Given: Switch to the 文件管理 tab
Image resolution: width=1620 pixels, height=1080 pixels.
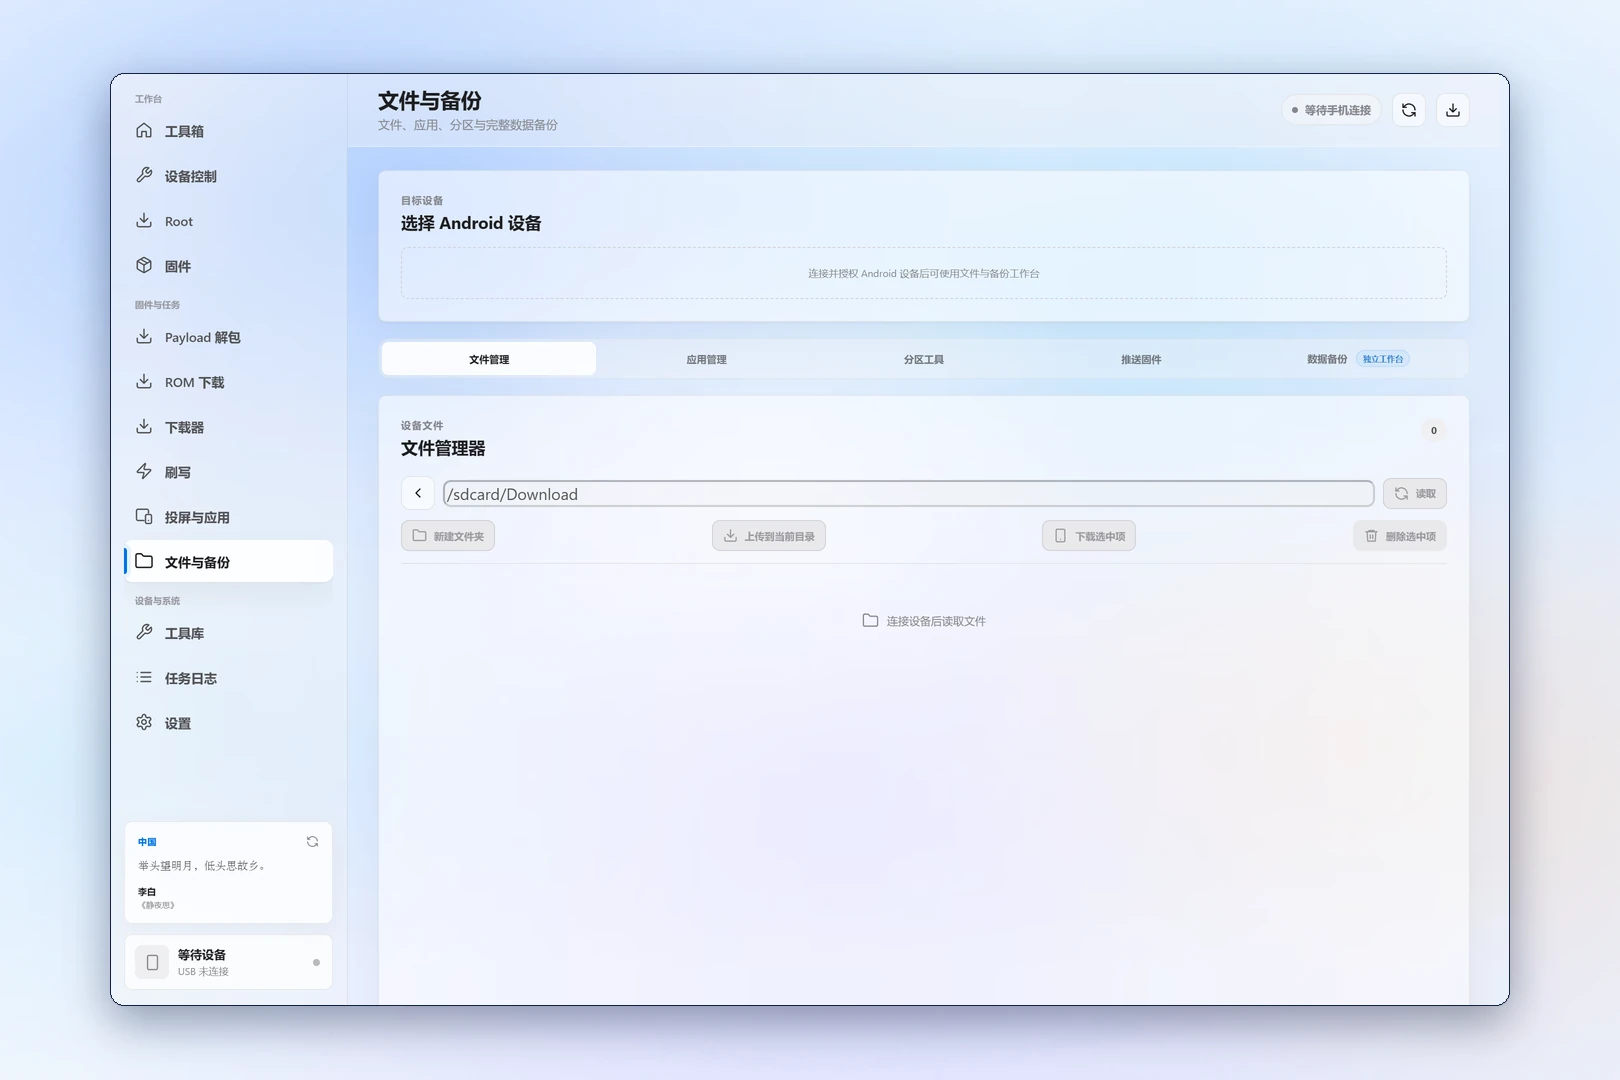Looking at the screenshot, I should tap(489, 359).
